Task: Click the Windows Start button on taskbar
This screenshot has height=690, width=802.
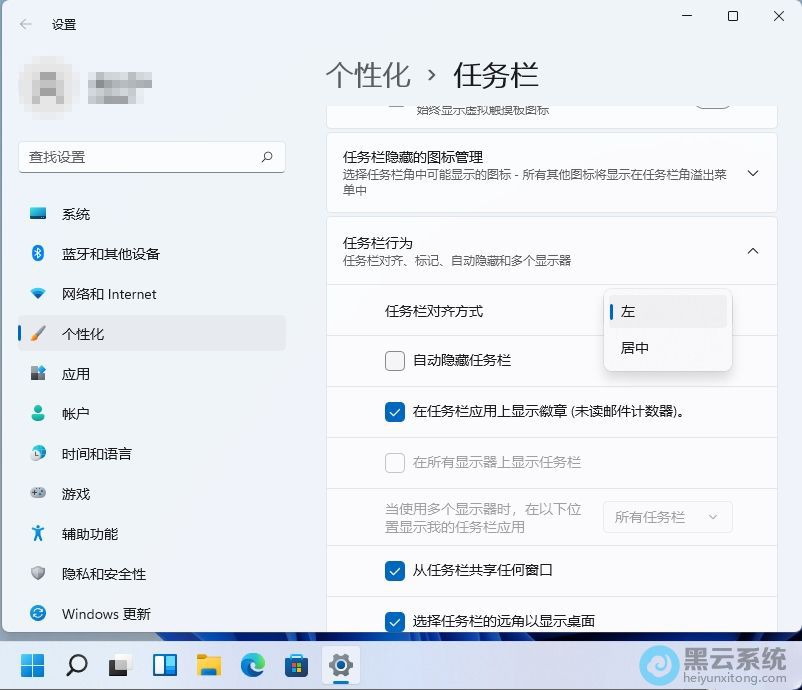Action: point(32,665)
